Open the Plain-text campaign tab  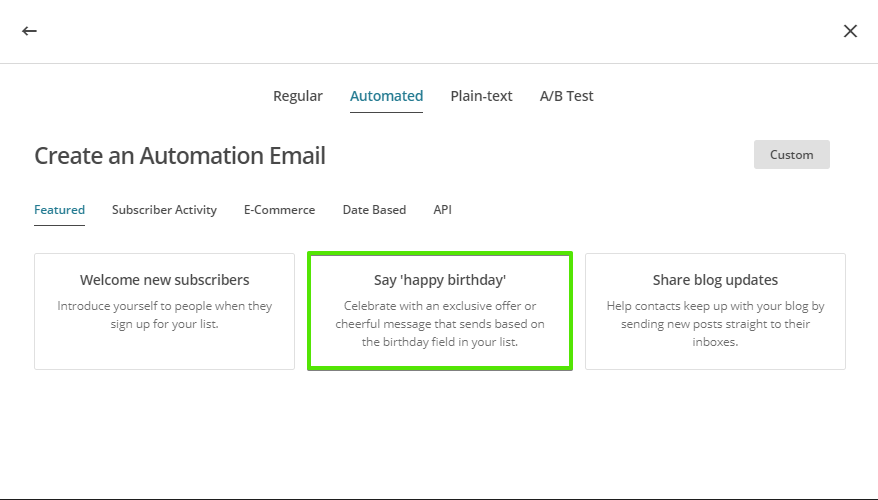(x=481, y=96)
